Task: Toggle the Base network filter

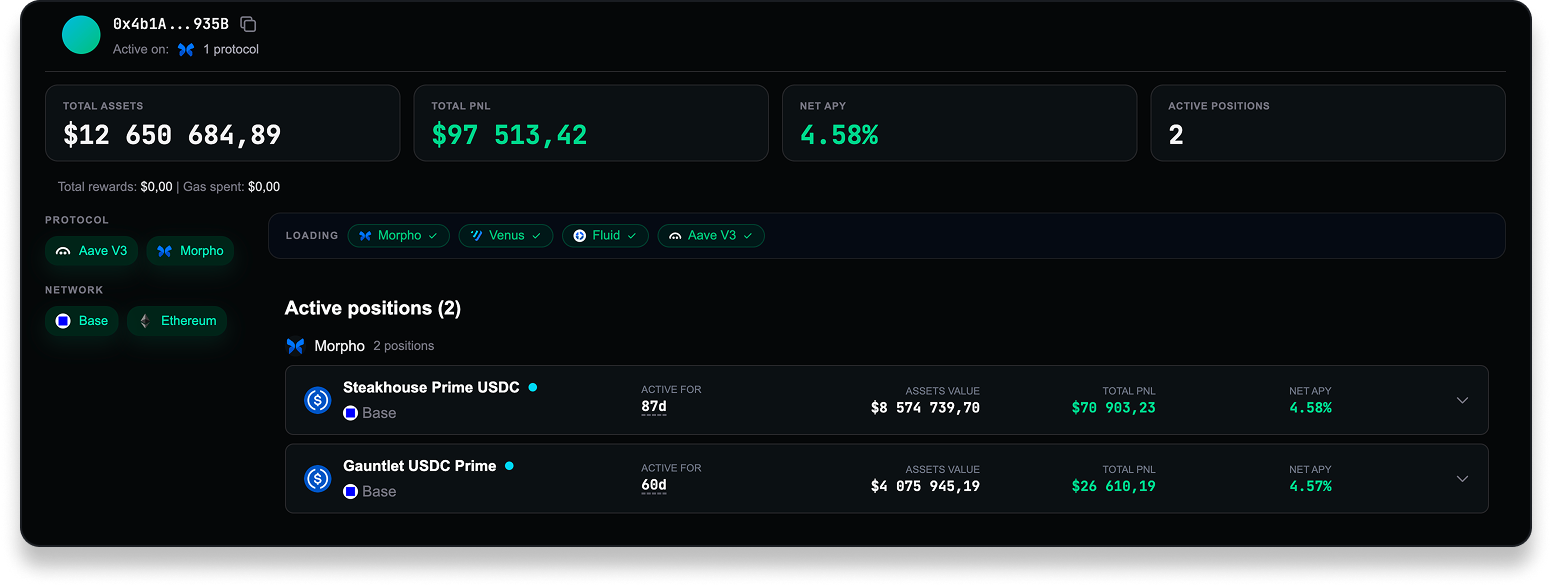Action: pyautogui.click(x=82, y=321)
